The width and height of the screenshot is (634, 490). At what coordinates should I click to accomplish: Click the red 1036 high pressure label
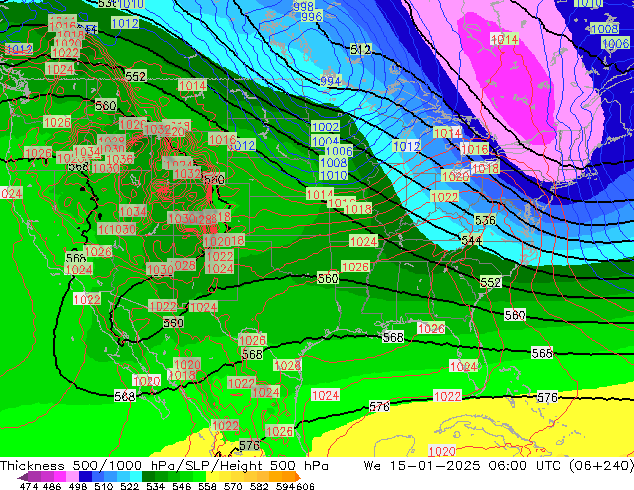click(120, 159)
